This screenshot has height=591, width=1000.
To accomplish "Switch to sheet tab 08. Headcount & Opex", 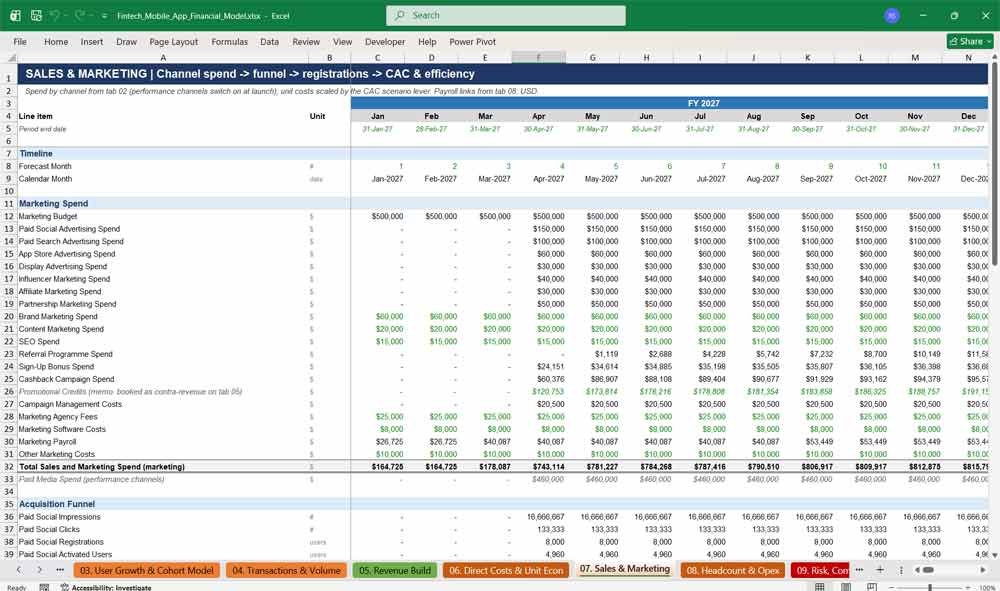I will click(733, 571).
